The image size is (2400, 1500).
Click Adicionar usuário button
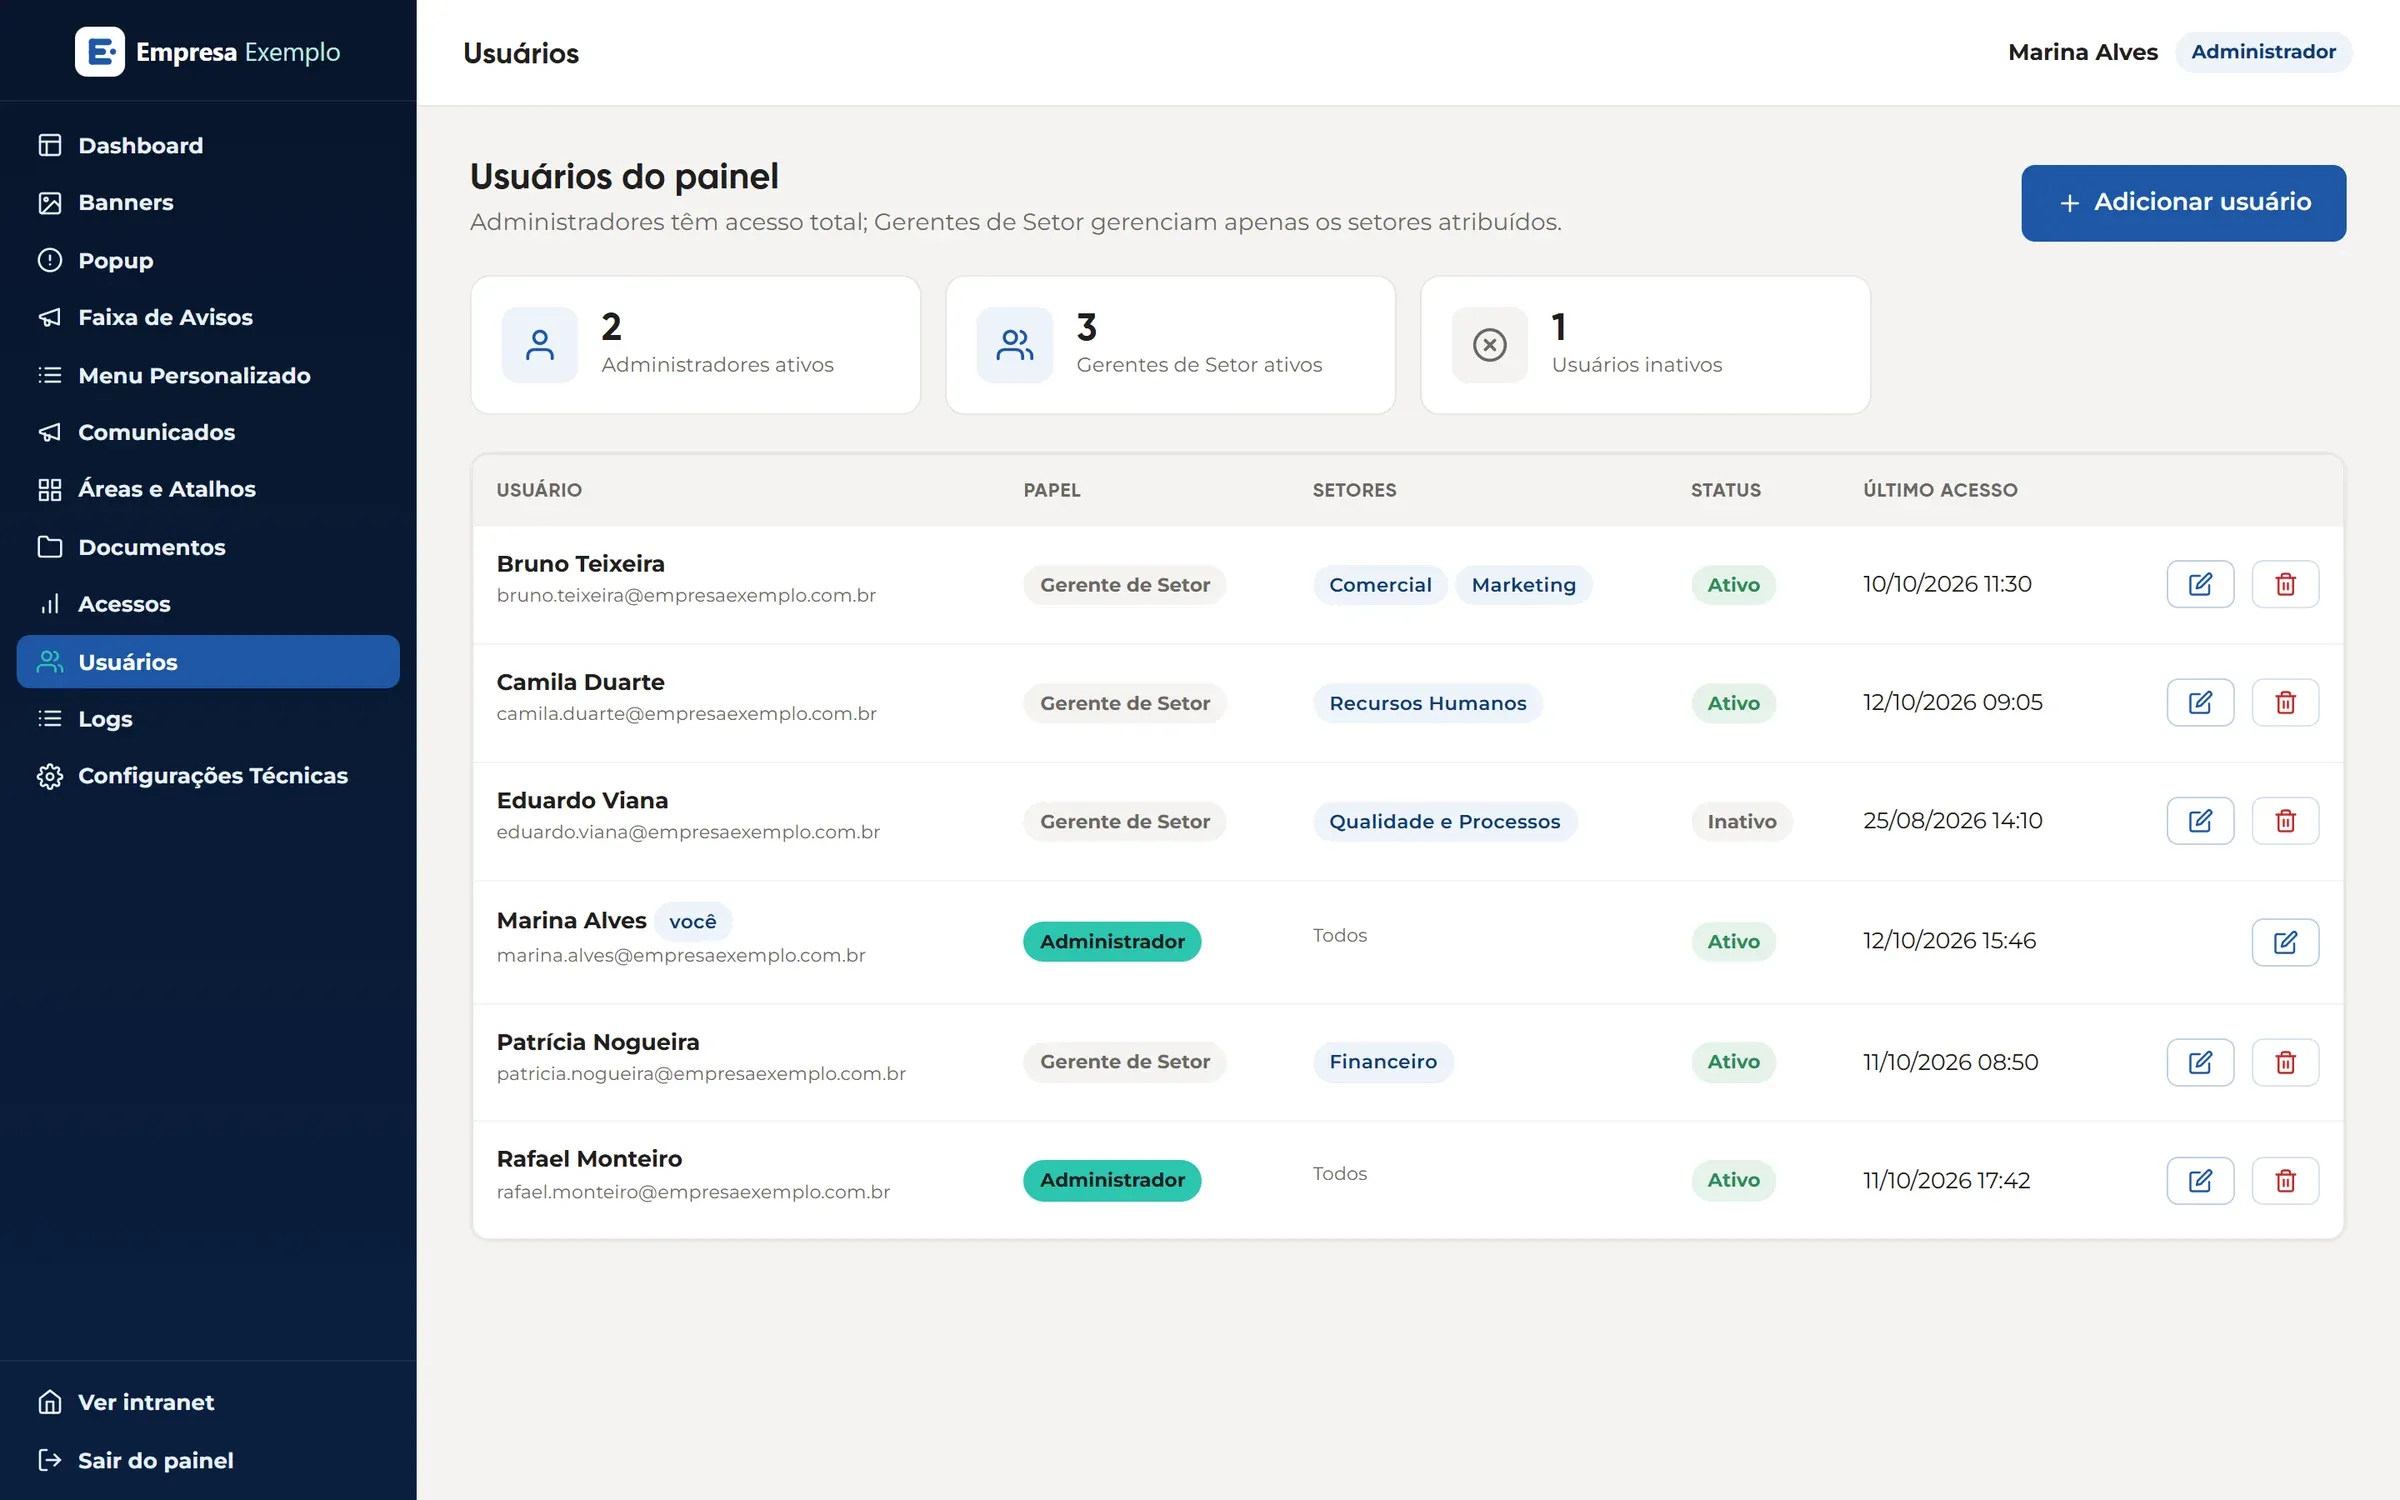2183,203
